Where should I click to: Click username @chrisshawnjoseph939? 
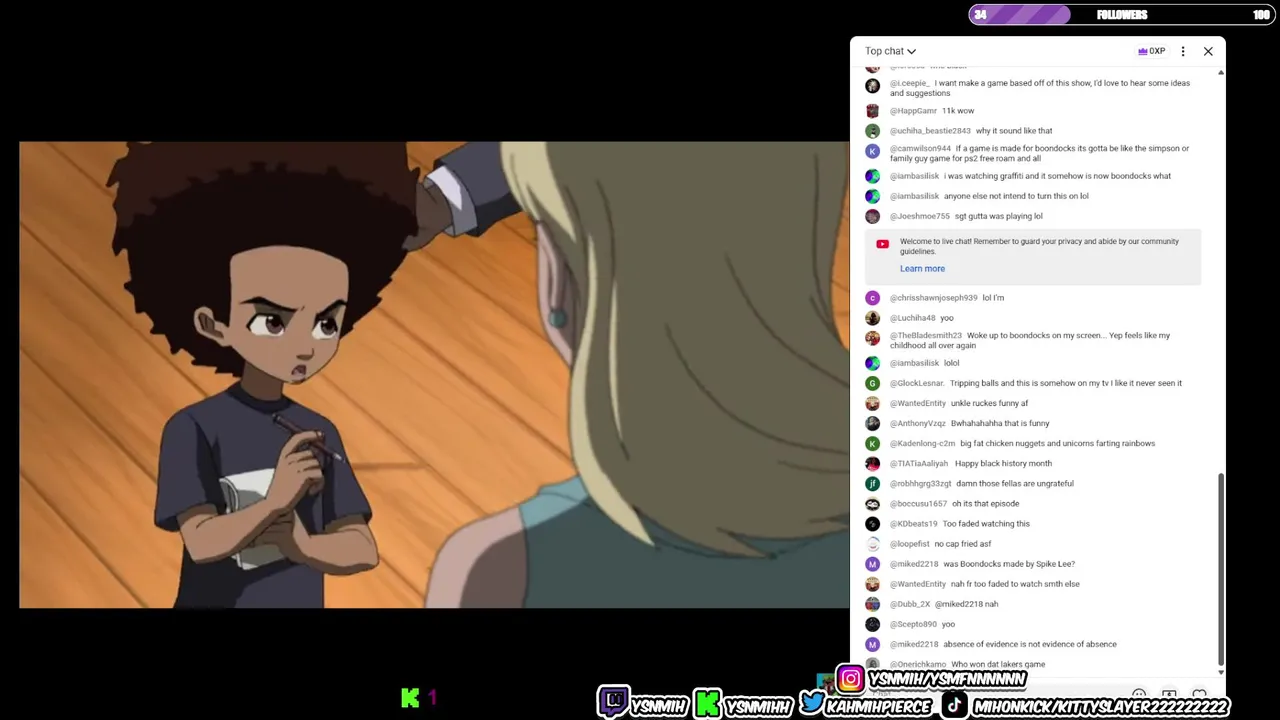pyautogui.click(x=934, y=298)
